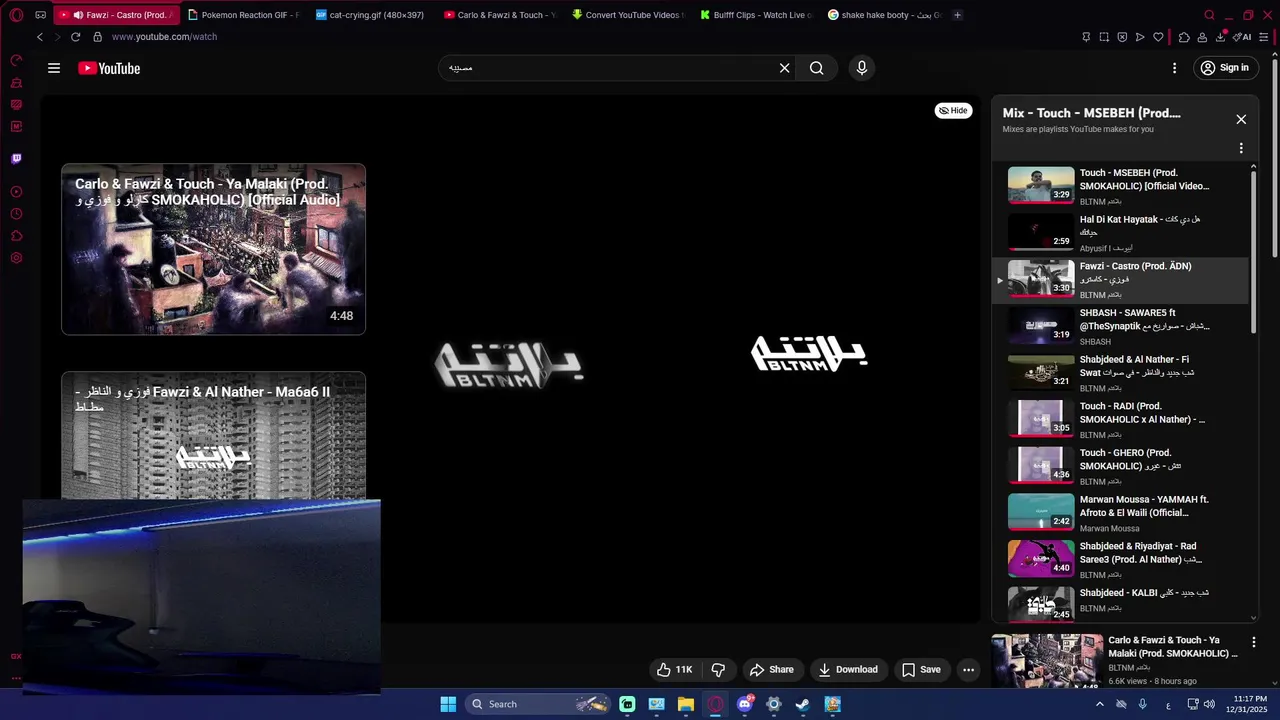Play Shabjdeed - KALBI from mix
Image resolution: width=1280 pixels, height=720 pixels.
[1120, 604]
